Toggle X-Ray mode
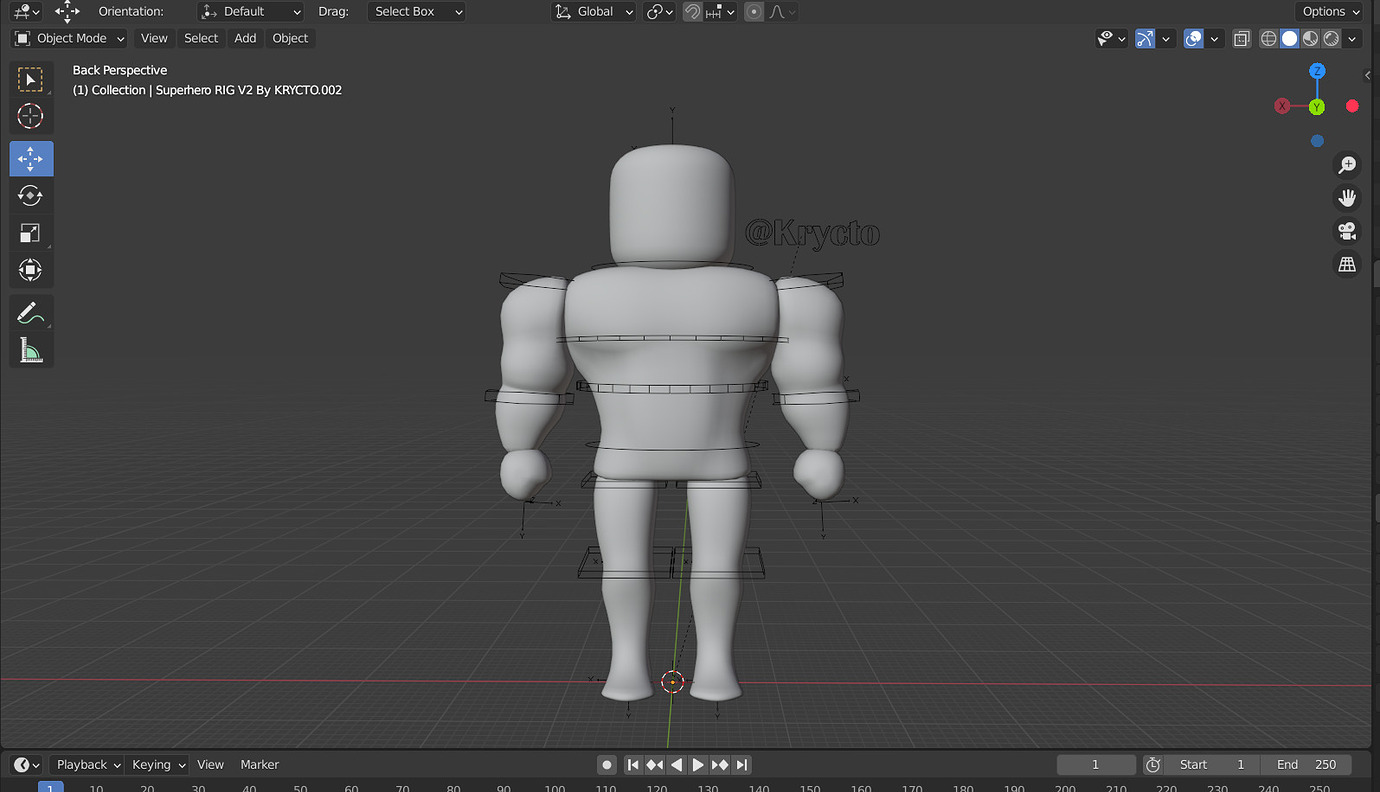This screenshot has height=792, width=1380. [1241, 38]
